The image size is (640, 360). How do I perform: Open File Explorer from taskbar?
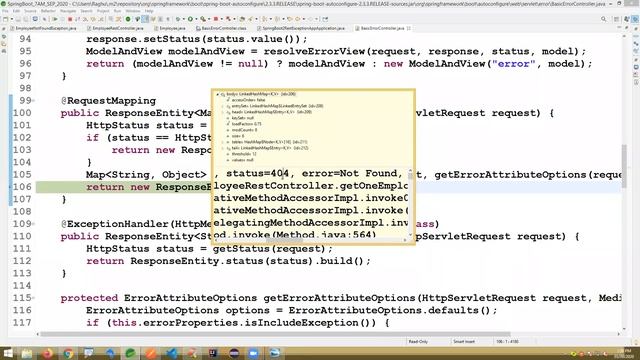27,353
